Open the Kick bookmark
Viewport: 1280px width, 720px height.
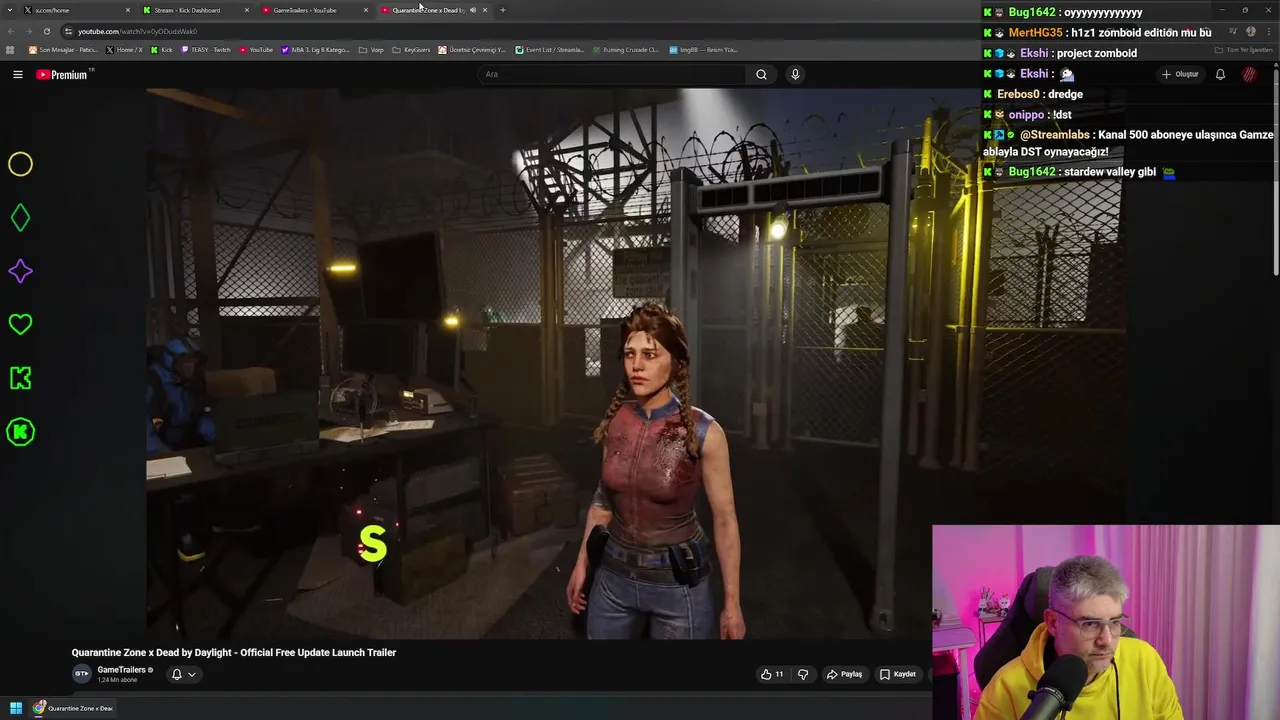pyautogui.click(x=161, y=49)
